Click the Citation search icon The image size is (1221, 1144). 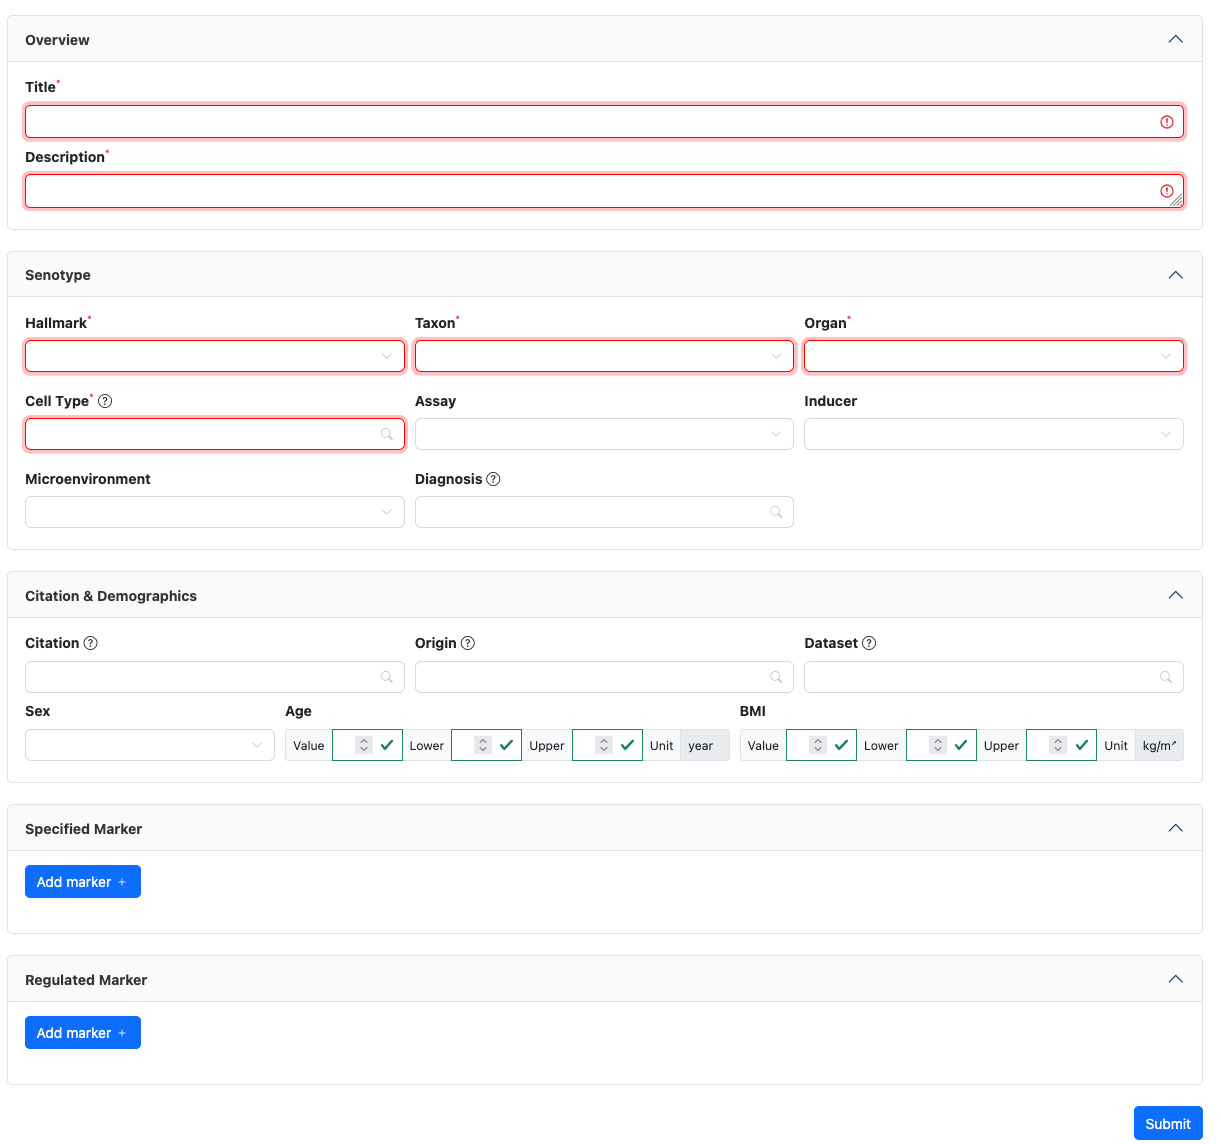pos(387,677)
